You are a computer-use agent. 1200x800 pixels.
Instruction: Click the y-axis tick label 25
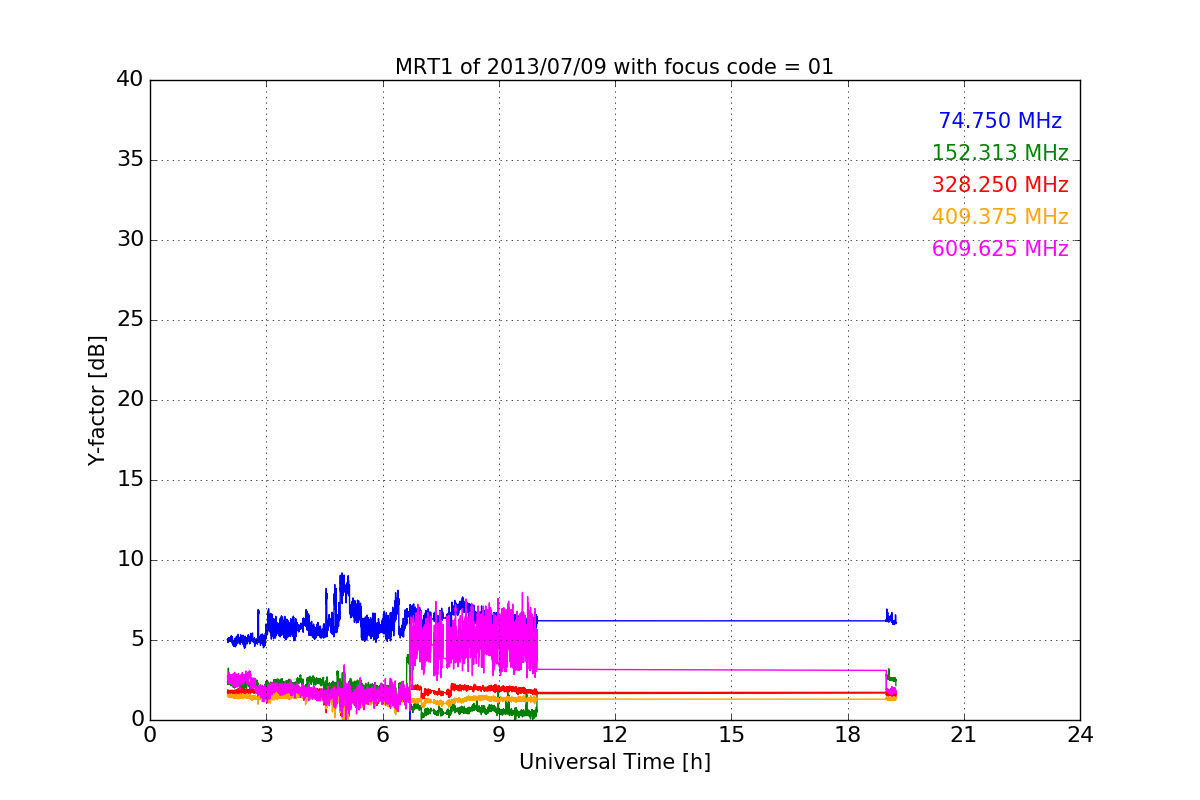130,320
